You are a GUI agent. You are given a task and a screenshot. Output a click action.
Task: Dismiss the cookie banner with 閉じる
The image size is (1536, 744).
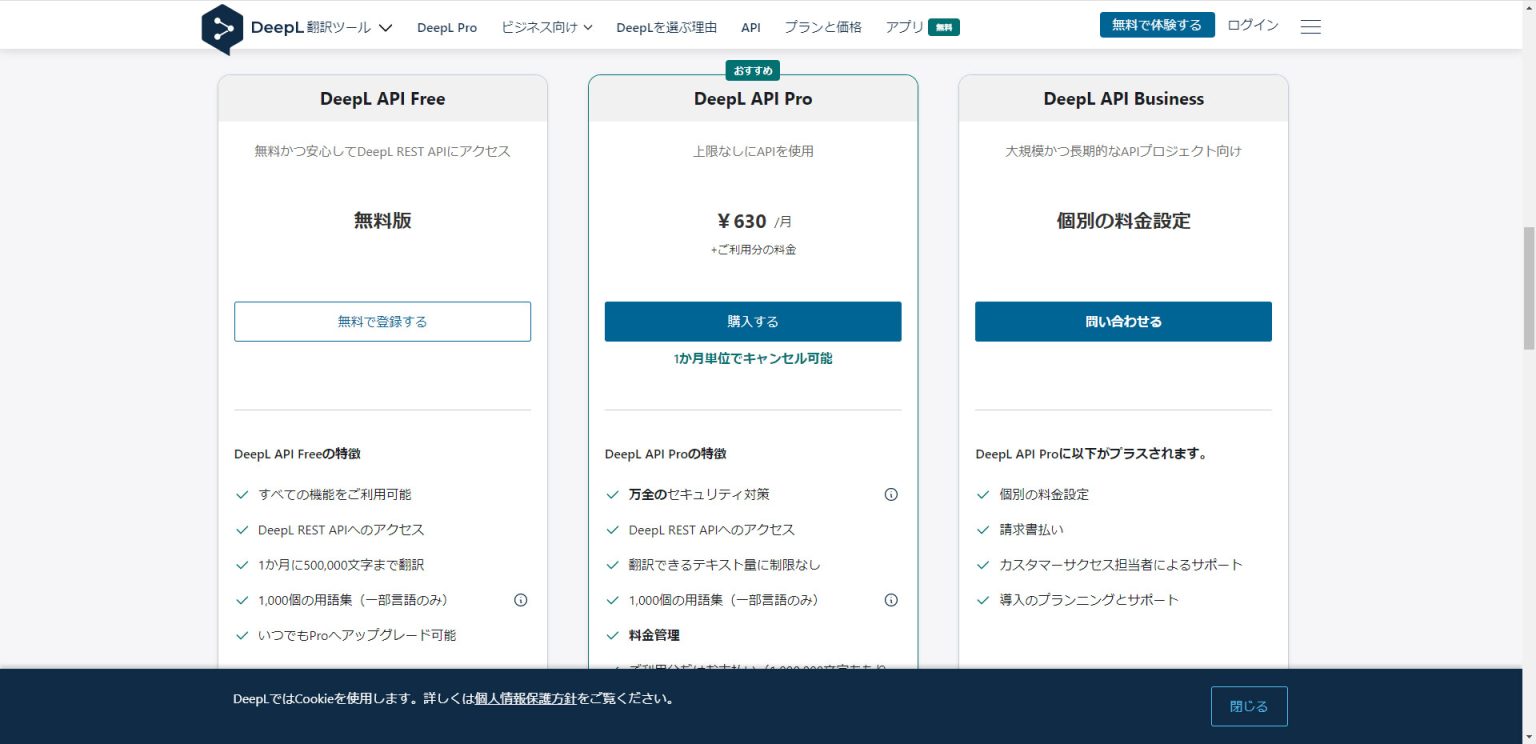1248,706
